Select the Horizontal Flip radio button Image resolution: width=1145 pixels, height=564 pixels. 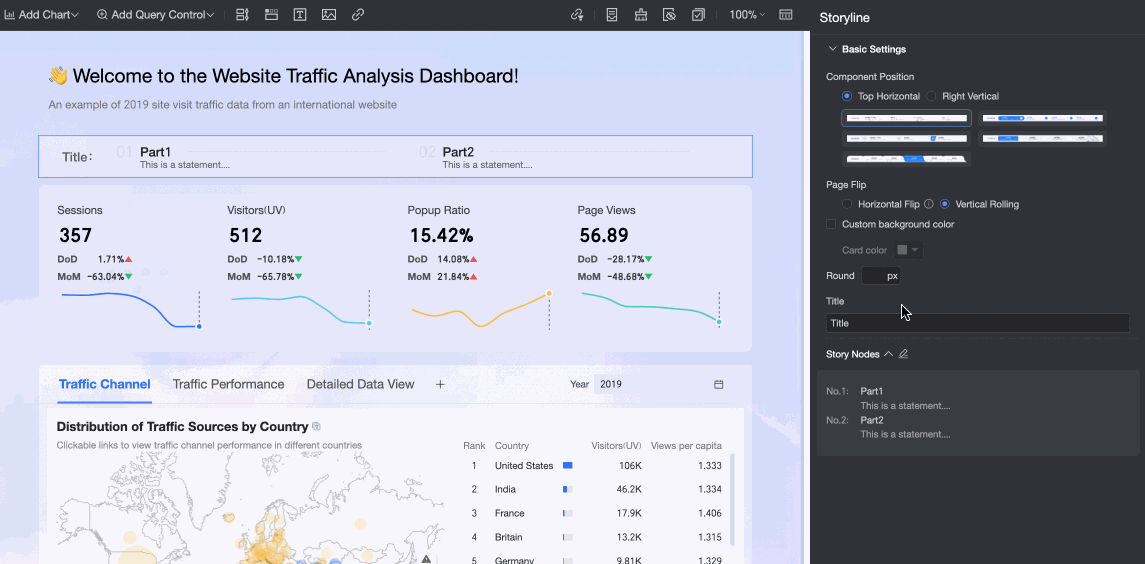pyautogui.click(x=847, y=204)
